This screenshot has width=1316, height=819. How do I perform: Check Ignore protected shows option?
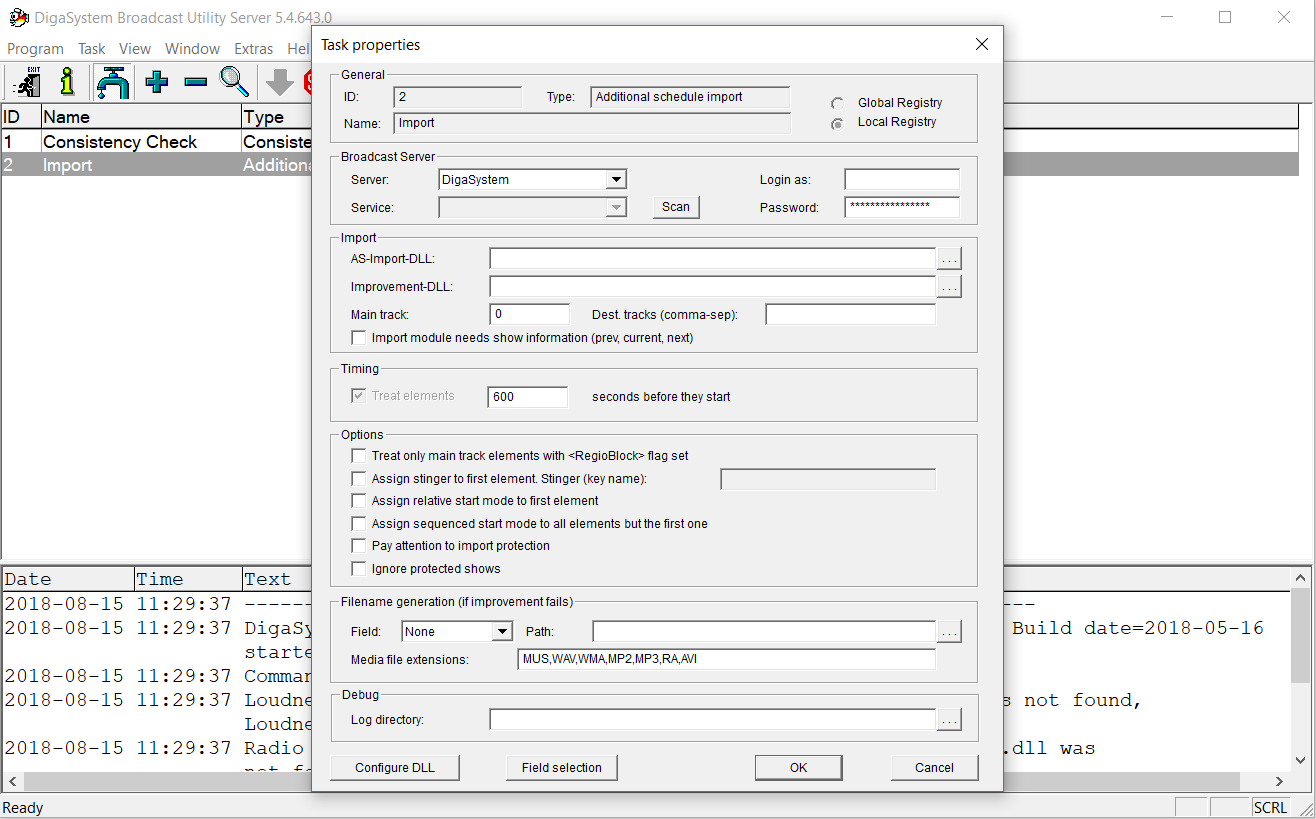(359, 569)
